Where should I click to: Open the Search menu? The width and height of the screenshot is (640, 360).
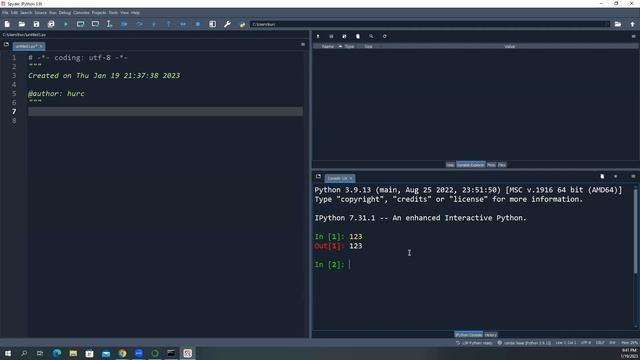tap(26, 13)
